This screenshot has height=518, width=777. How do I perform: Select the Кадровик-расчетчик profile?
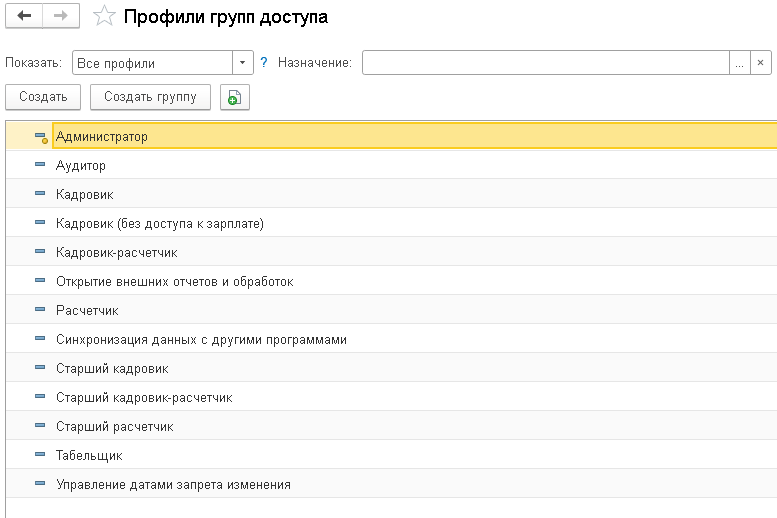coord(391,252)
